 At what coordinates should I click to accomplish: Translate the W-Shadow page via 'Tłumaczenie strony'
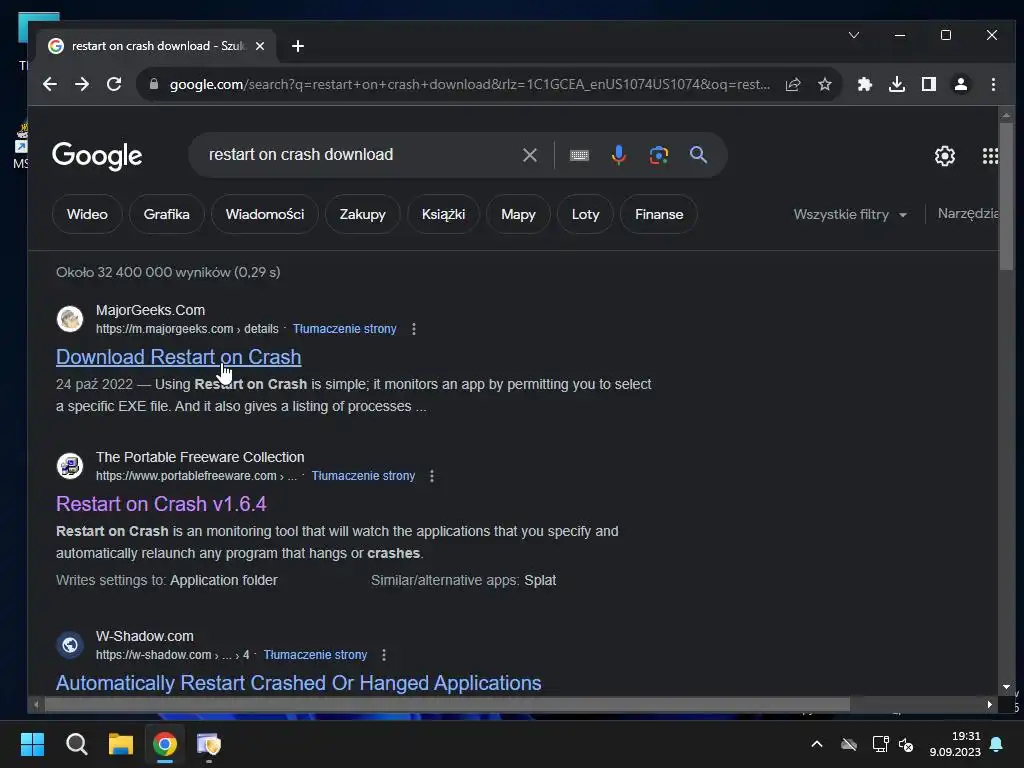(315, 655)
